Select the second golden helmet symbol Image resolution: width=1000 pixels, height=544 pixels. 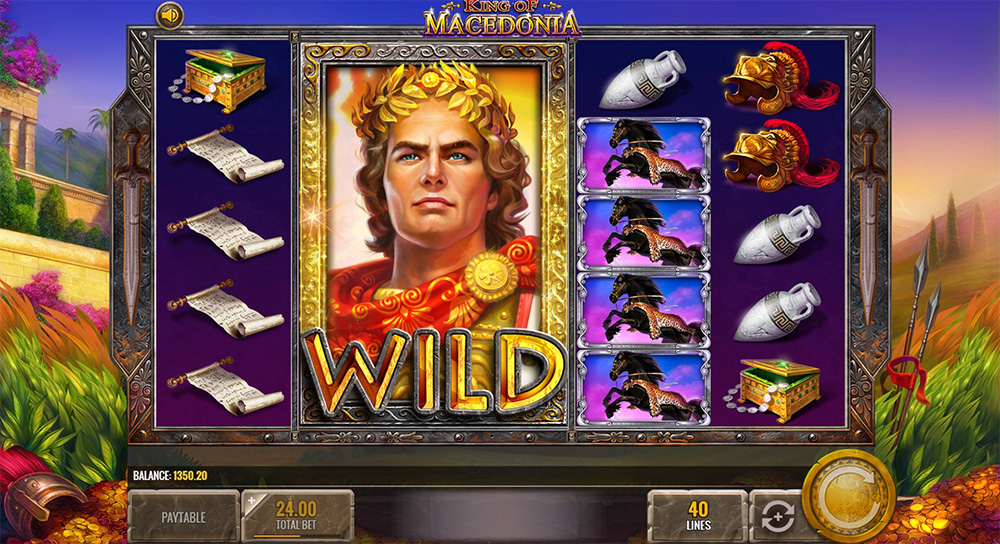[780, 155]
